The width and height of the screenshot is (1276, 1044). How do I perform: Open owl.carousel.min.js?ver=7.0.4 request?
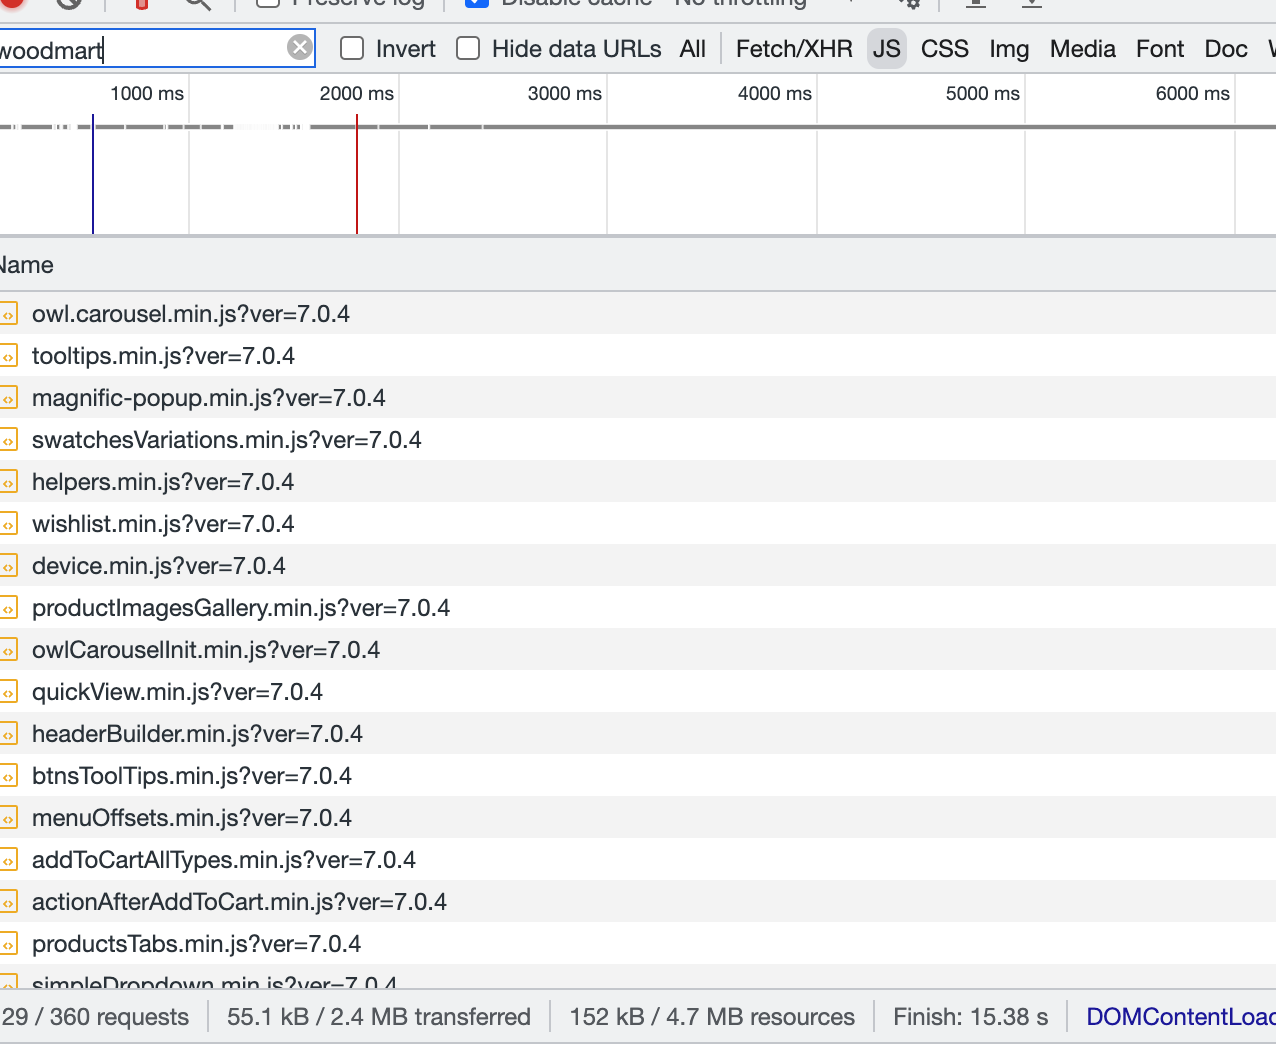click(638, 314)
